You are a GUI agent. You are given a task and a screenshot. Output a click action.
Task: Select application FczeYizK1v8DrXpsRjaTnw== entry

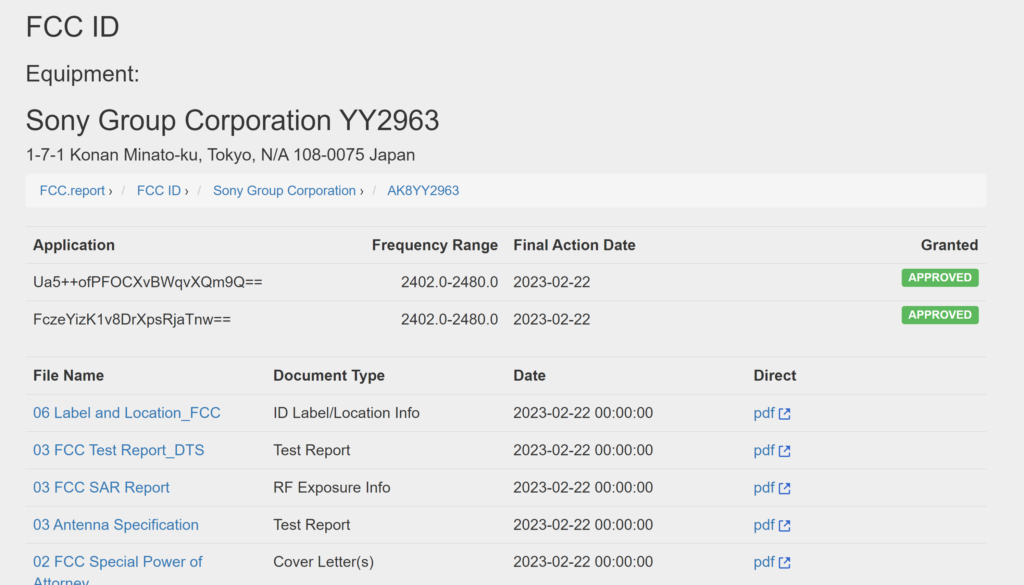coord(132,319)
